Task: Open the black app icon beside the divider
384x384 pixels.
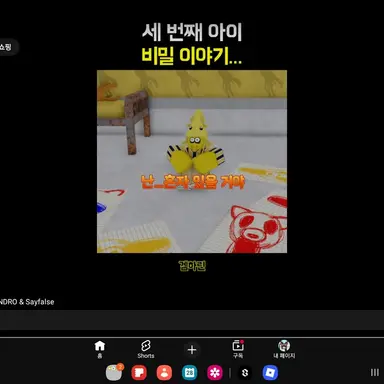Action: pos(245,373)
